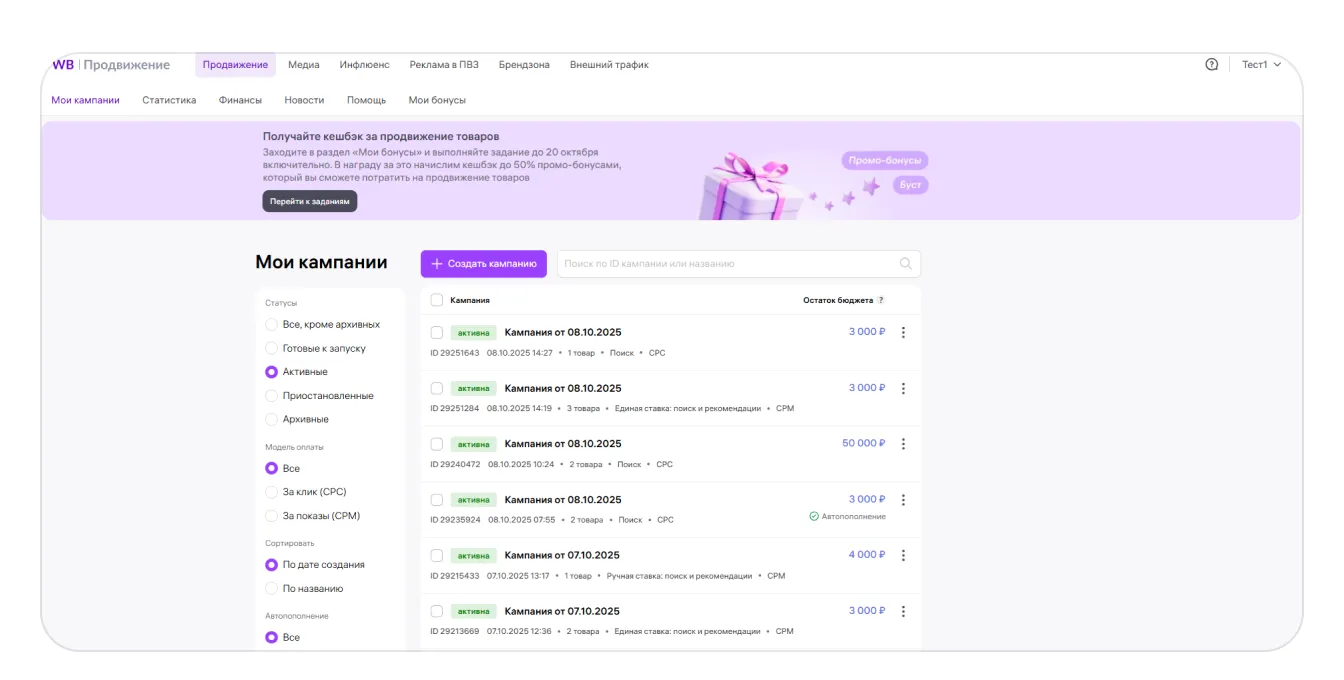The height and width of the screenshot is (680, 1344).
Task: Open the Мои бонусы tab
Action: tap(437, 100)
